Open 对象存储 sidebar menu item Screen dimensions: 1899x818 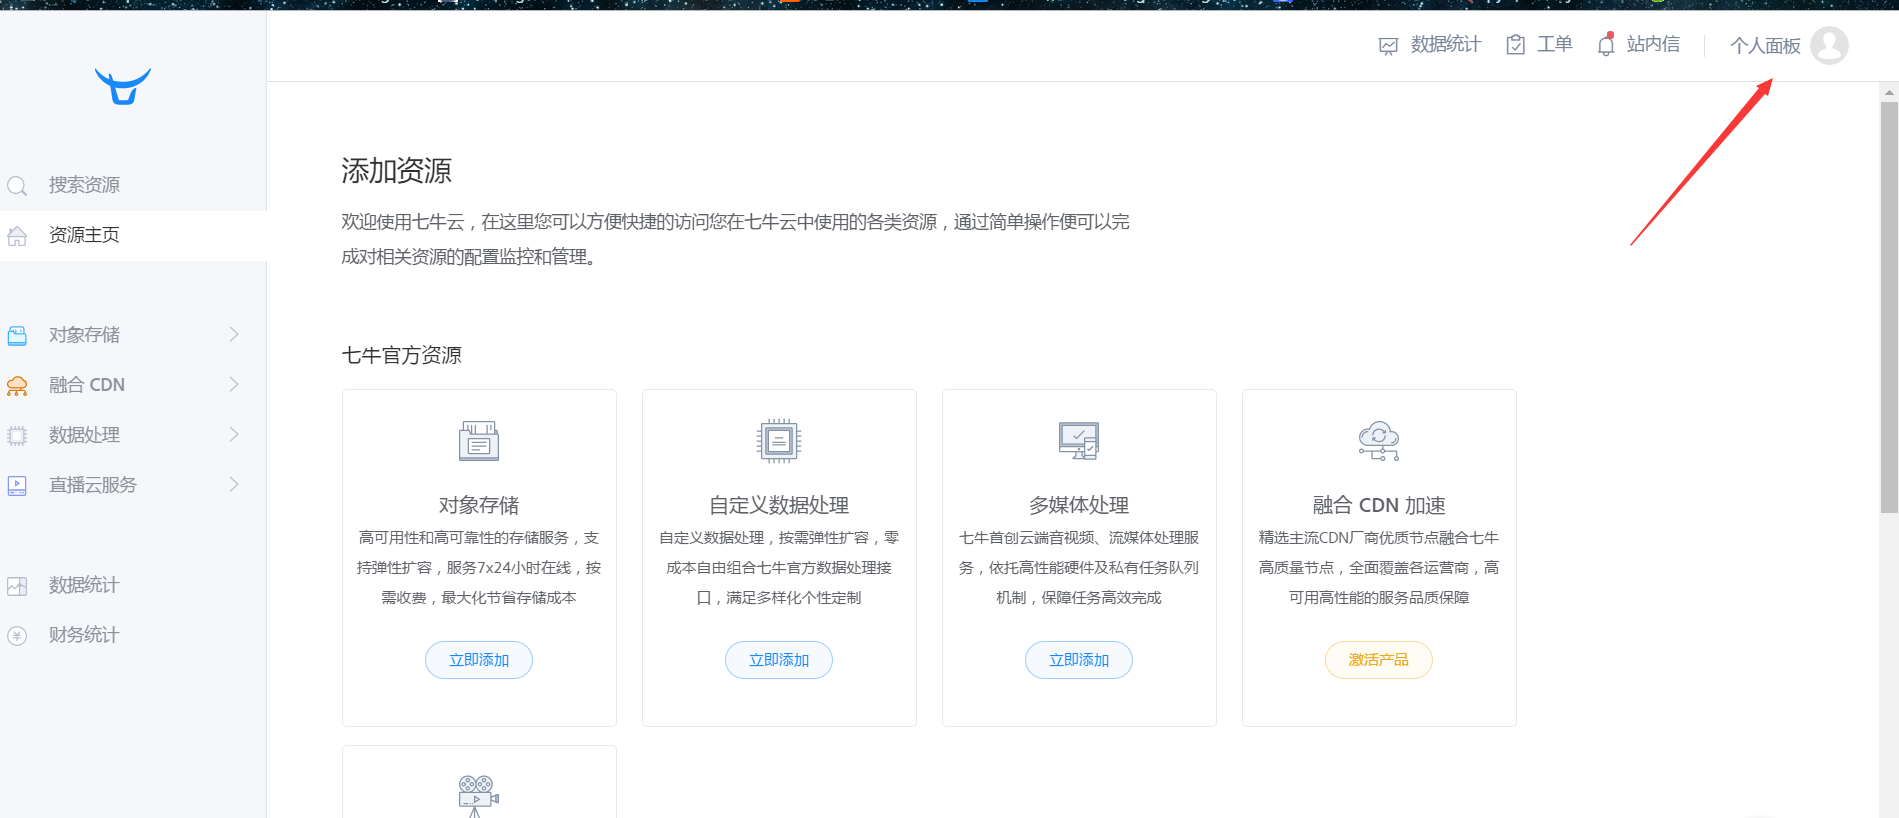point(133,335)
